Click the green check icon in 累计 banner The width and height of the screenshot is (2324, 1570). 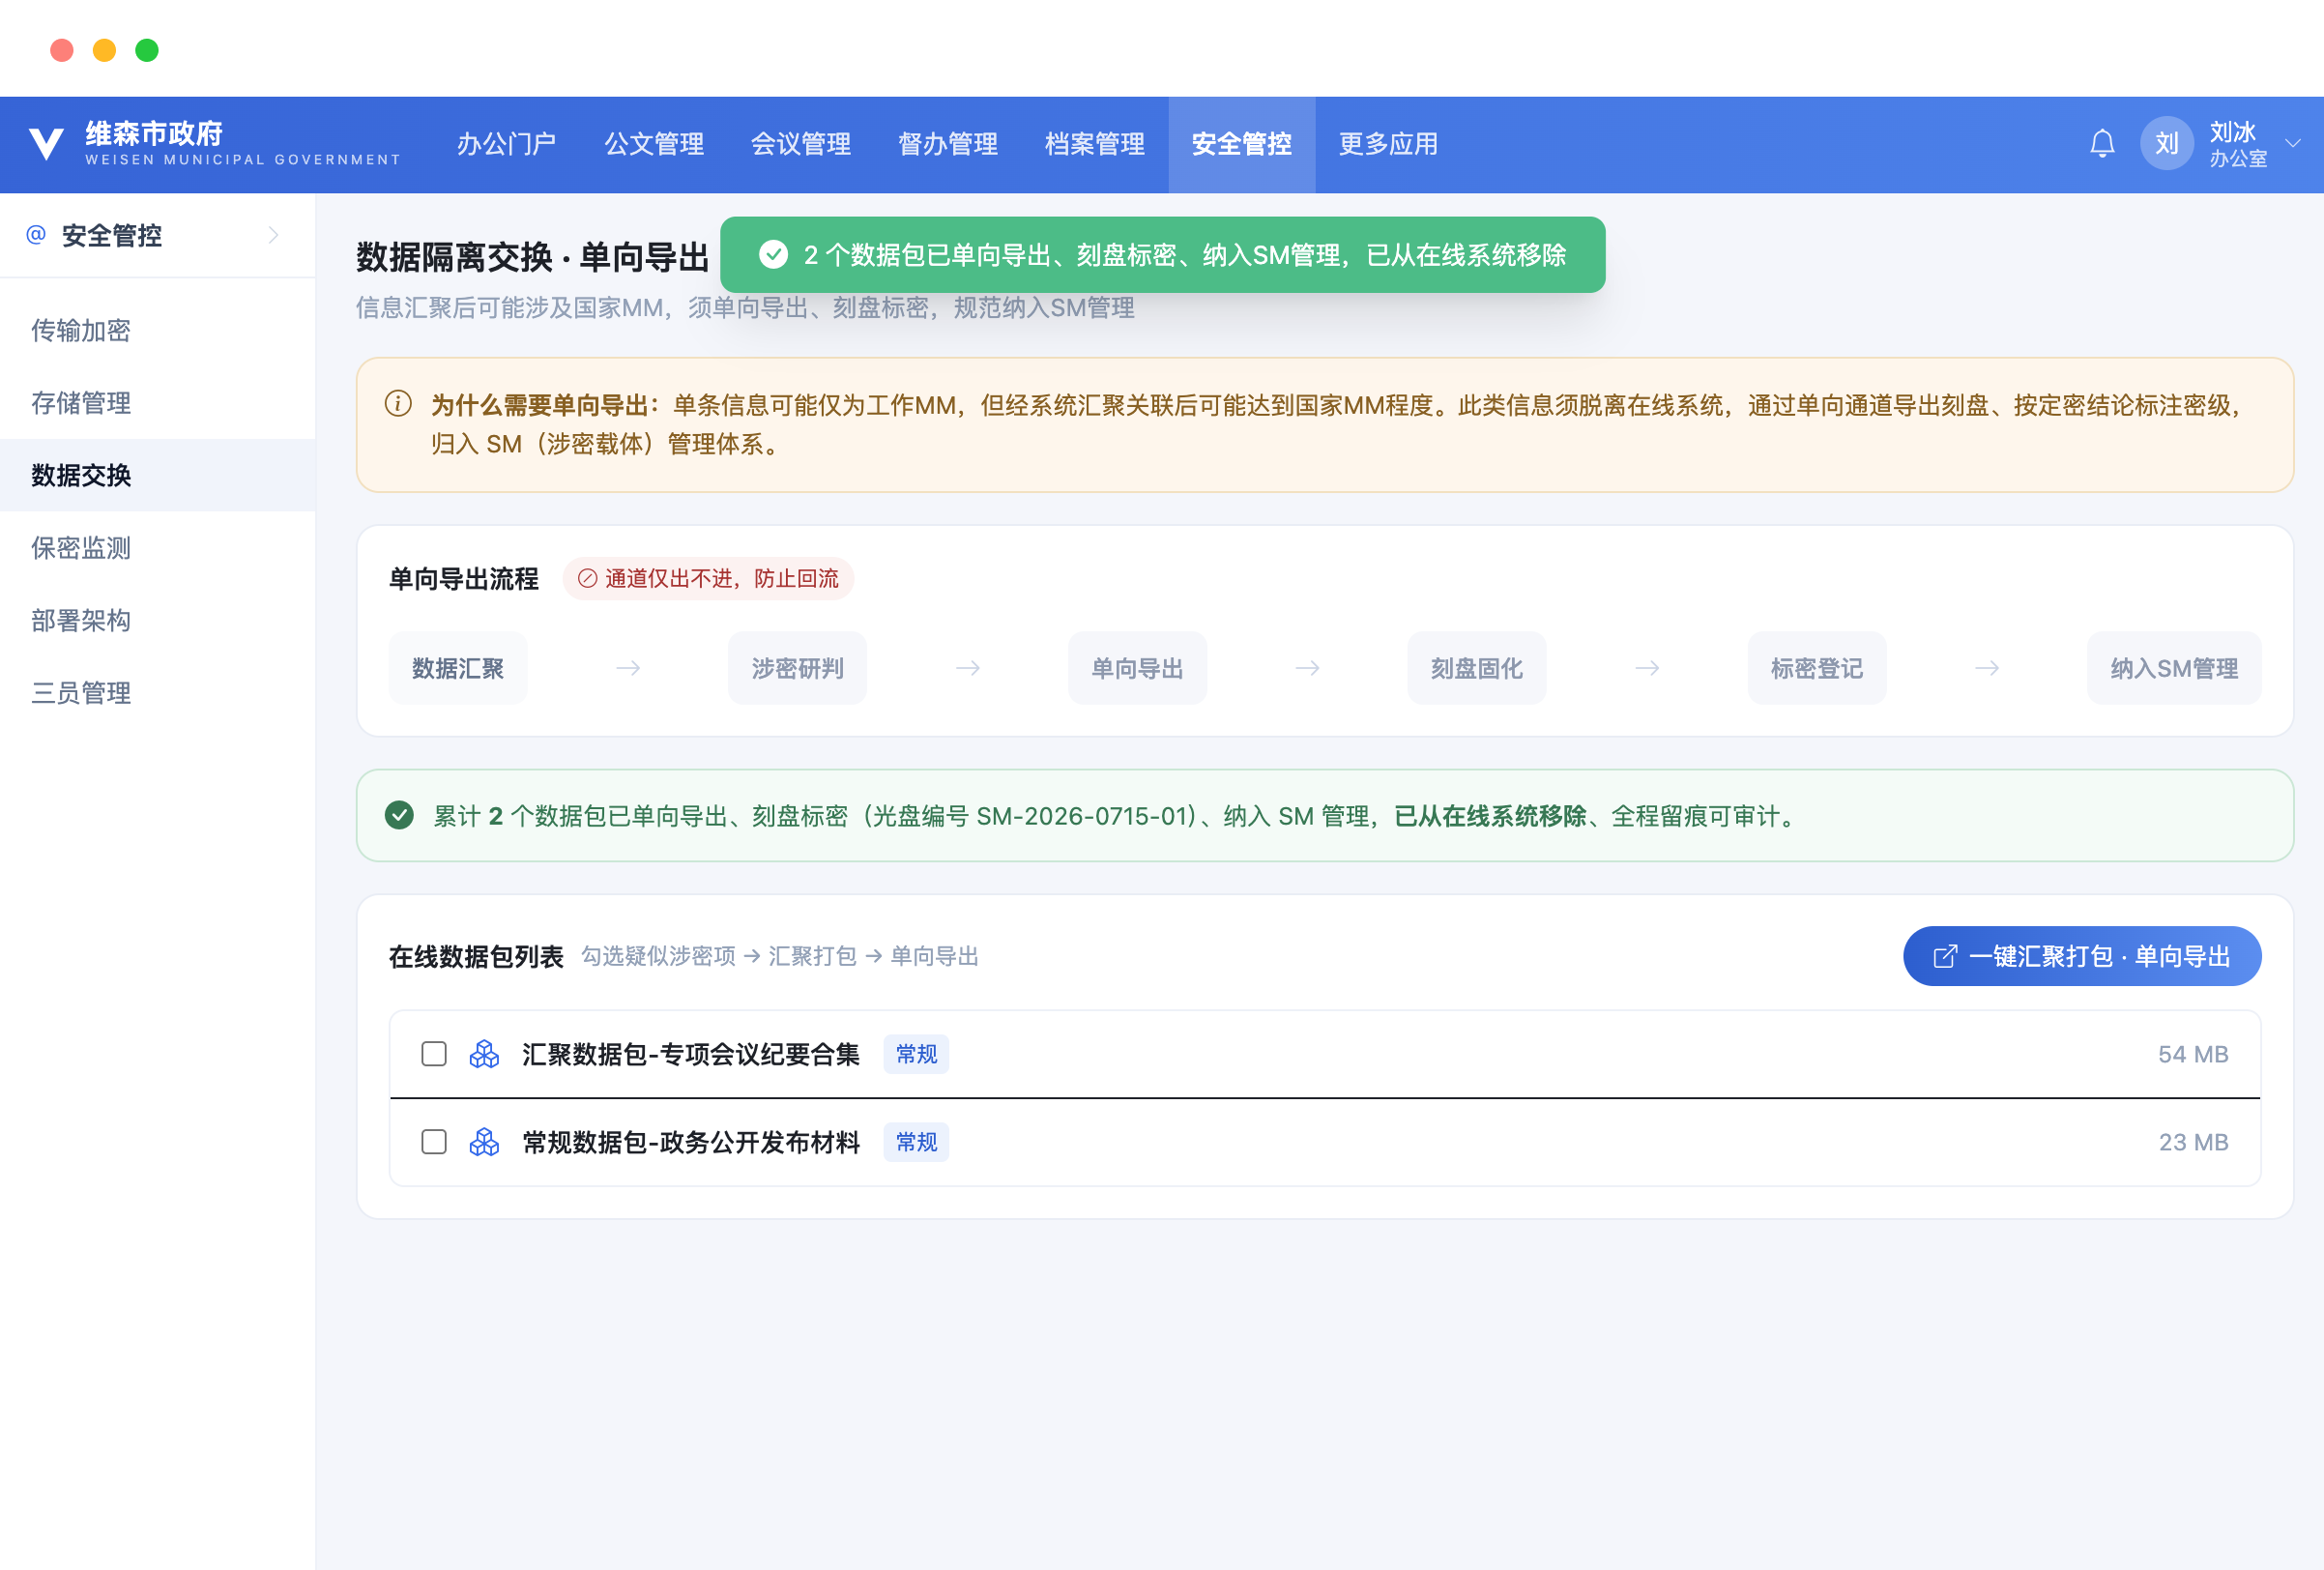[399, 816]
